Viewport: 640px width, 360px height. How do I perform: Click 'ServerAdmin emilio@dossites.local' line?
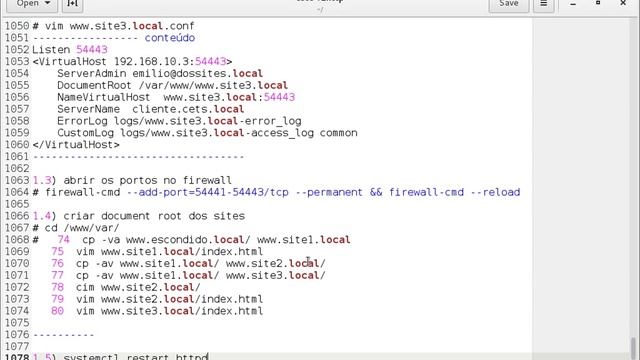[x=160, y=73]
